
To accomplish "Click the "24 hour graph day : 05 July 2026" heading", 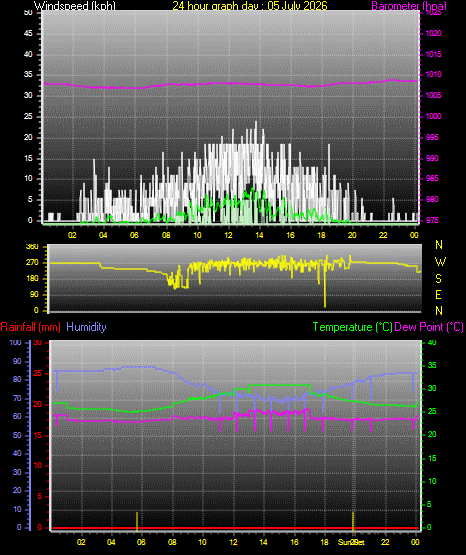I will coord(250,5).
